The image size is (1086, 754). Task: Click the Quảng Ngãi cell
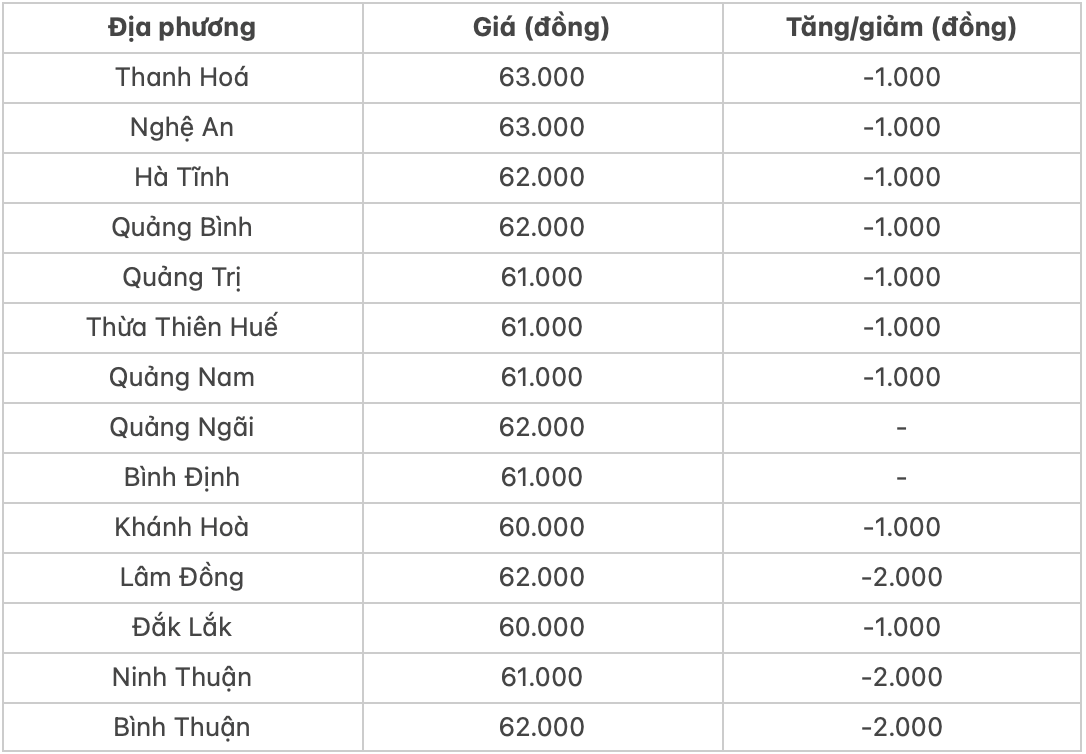pos(181,427)
